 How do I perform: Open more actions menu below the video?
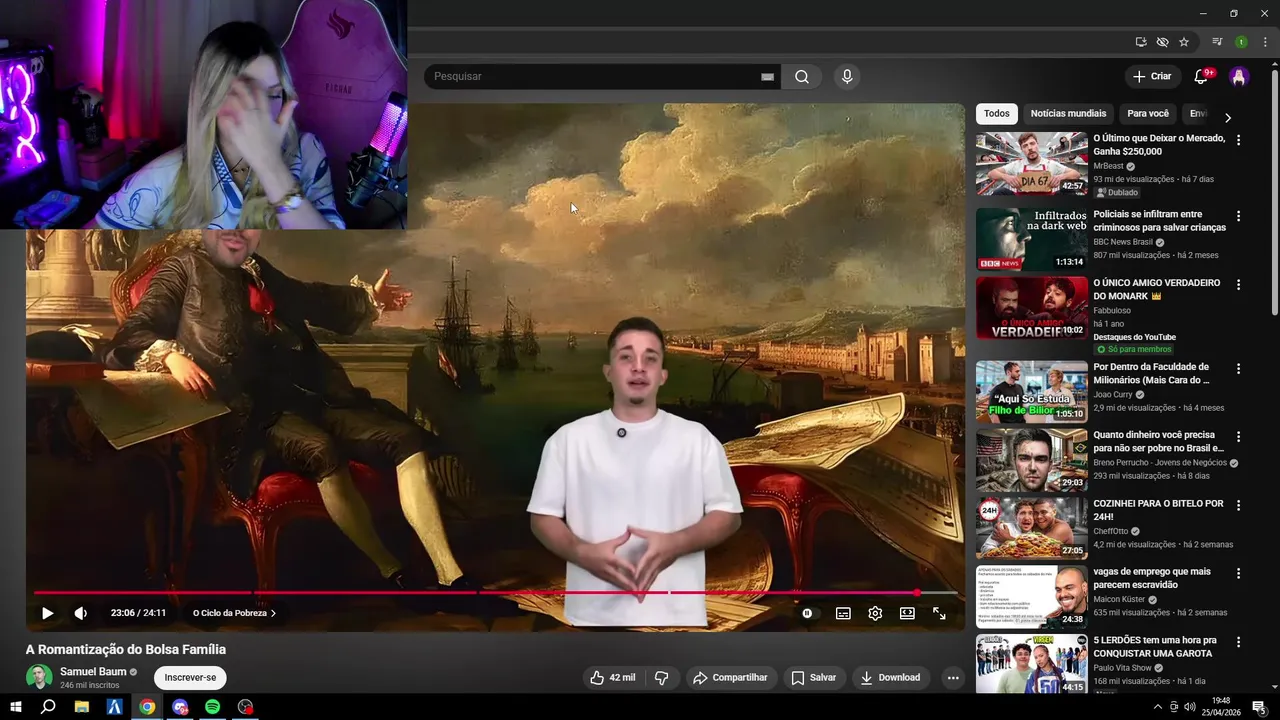click(x=953, y=677)
